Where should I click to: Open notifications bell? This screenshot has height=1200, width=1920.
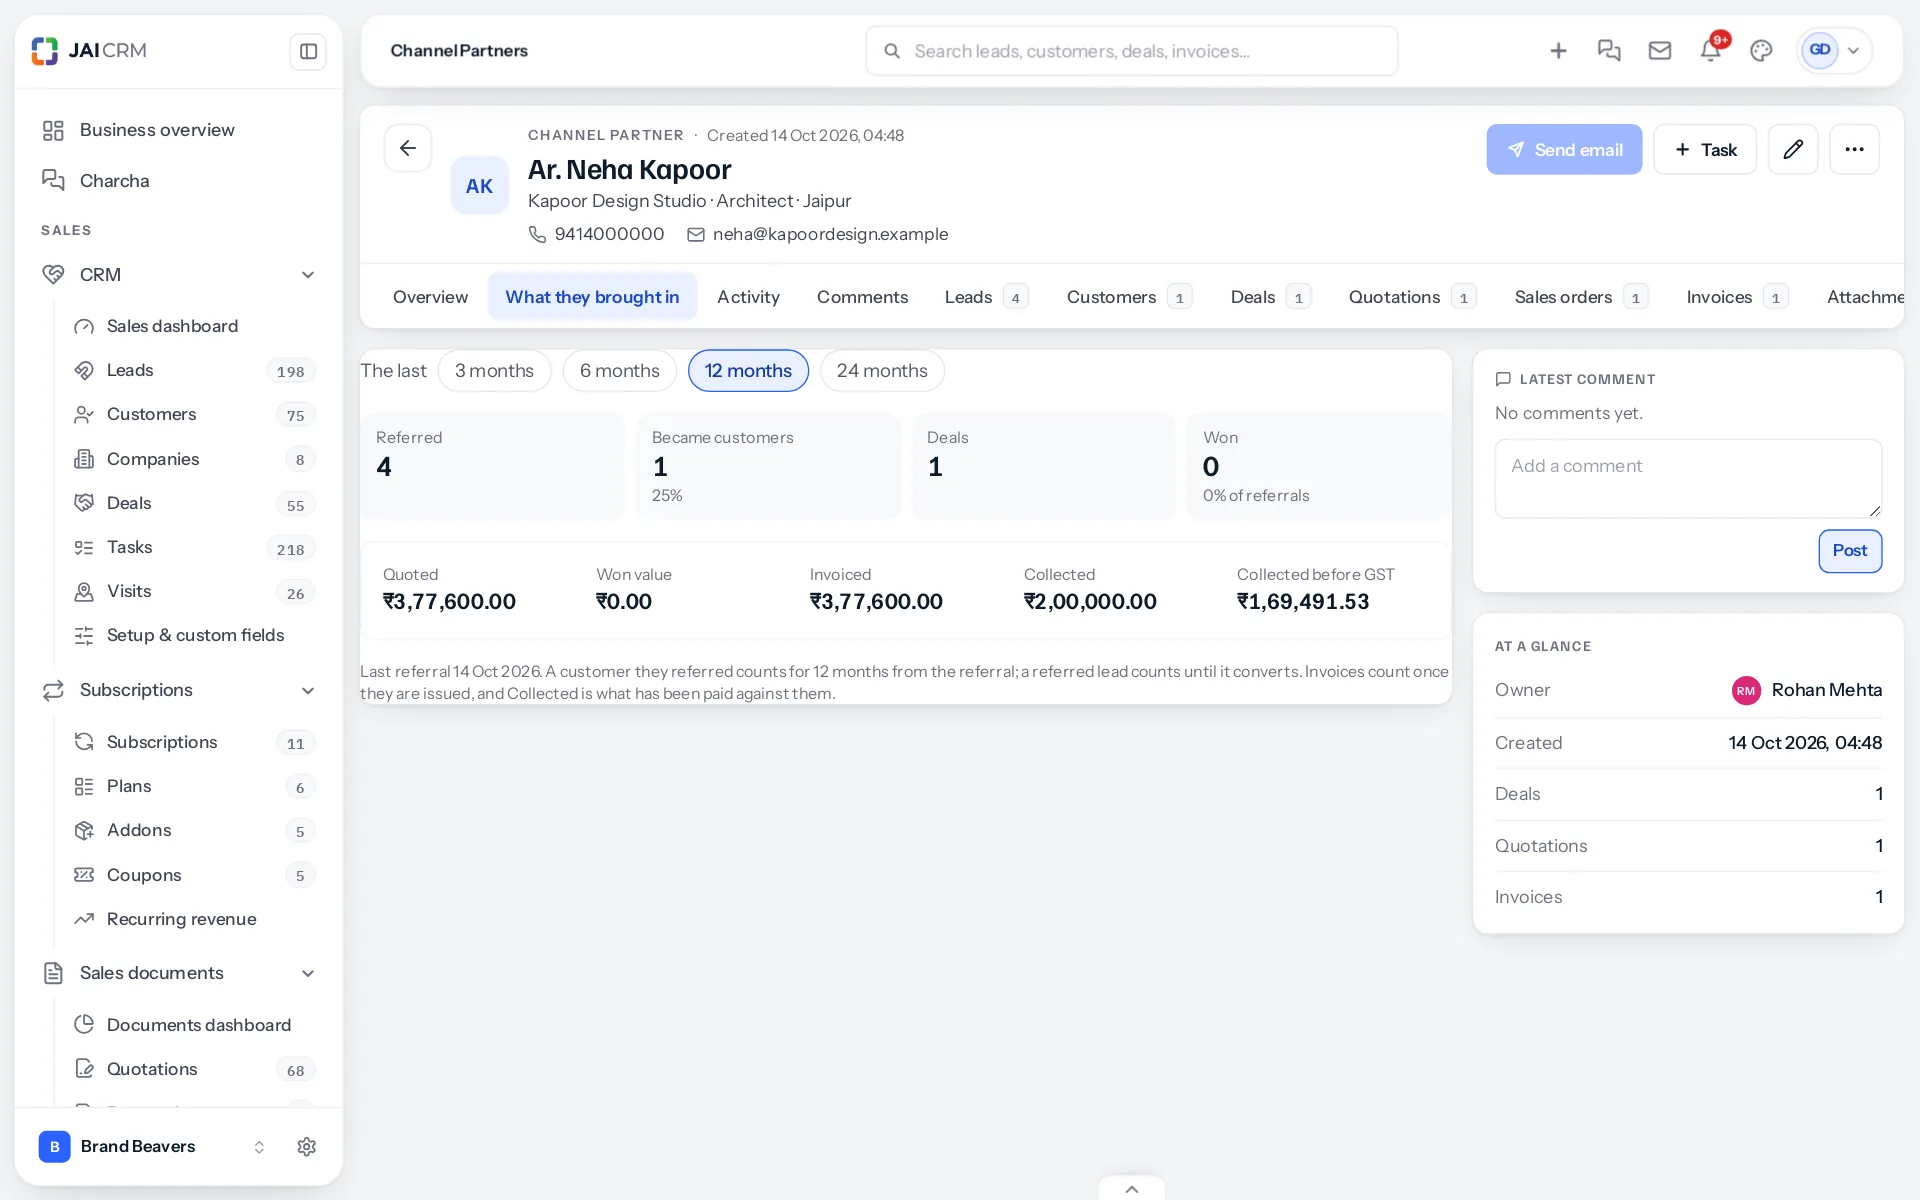[1711, 51]
